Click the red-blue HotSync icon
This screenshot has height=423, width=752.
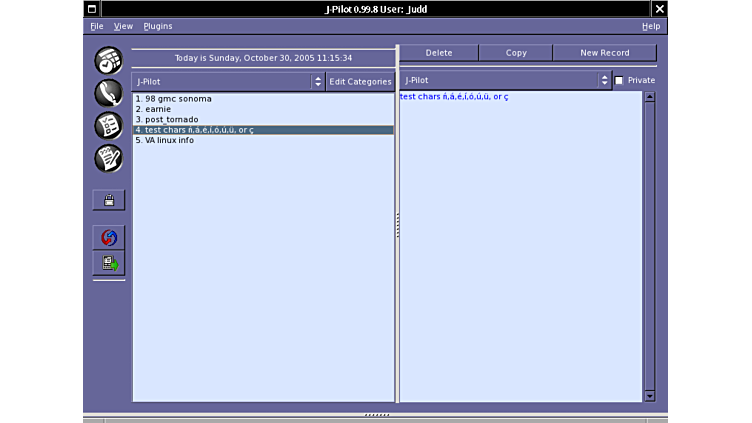click(x=109, y=238)
